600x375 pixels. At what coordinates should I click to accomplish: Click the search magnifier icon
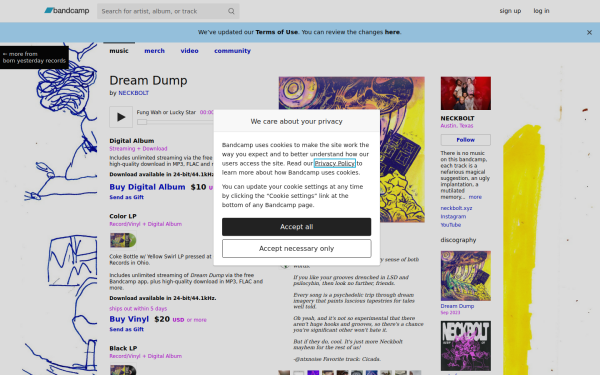[x=231, y=11]
